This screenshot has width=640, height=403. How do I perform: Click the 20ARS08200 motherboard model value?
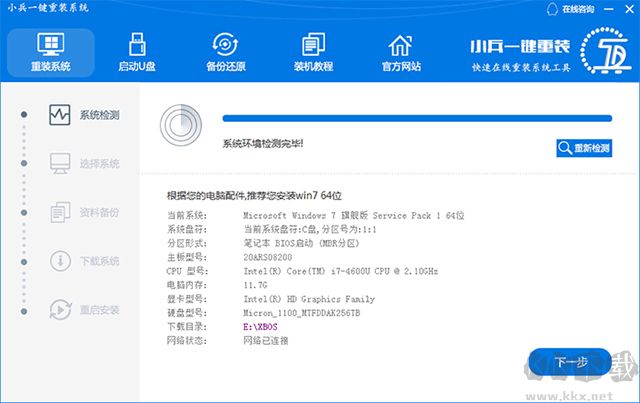coord(268,257)
